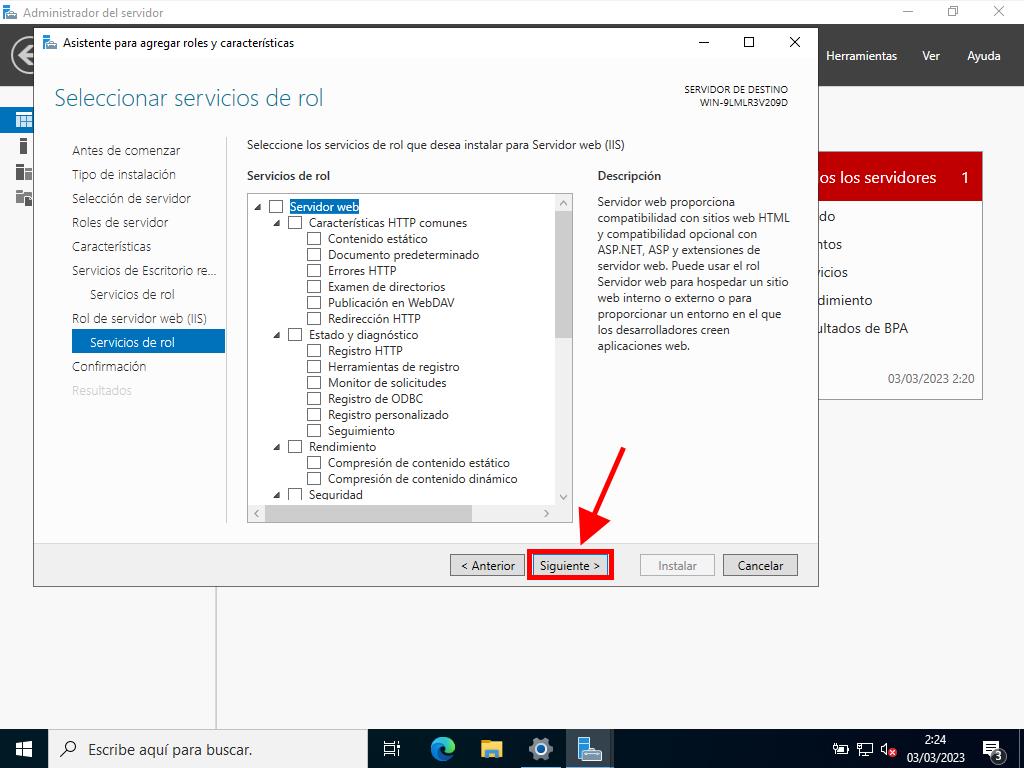Open Task View on the taskbar

tap(392, 748)
